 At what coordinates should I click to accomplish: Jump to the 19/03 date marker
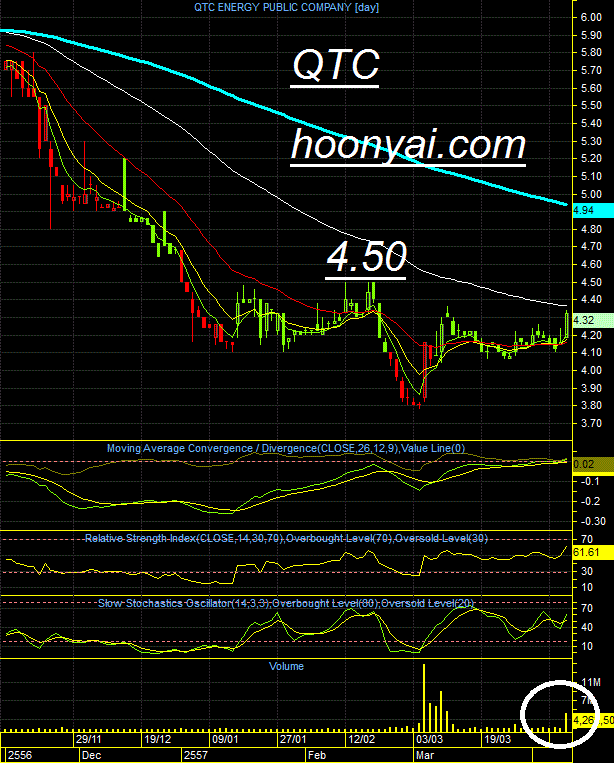coord(498,740)
